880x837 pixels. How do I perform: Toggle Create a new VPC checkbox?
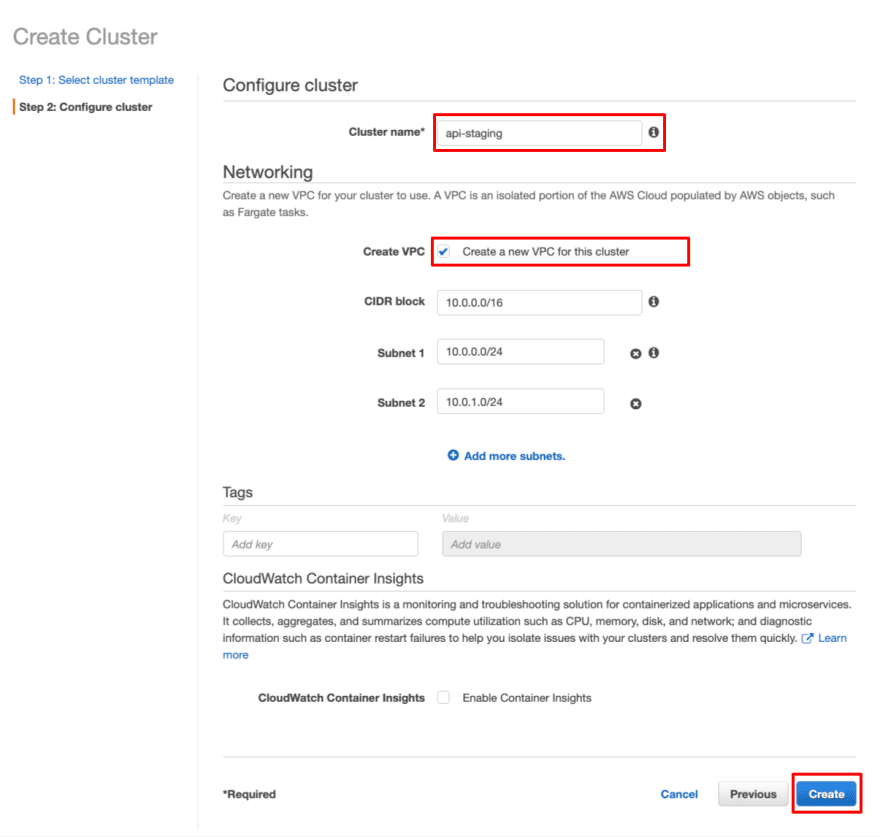tap(443, 251)
